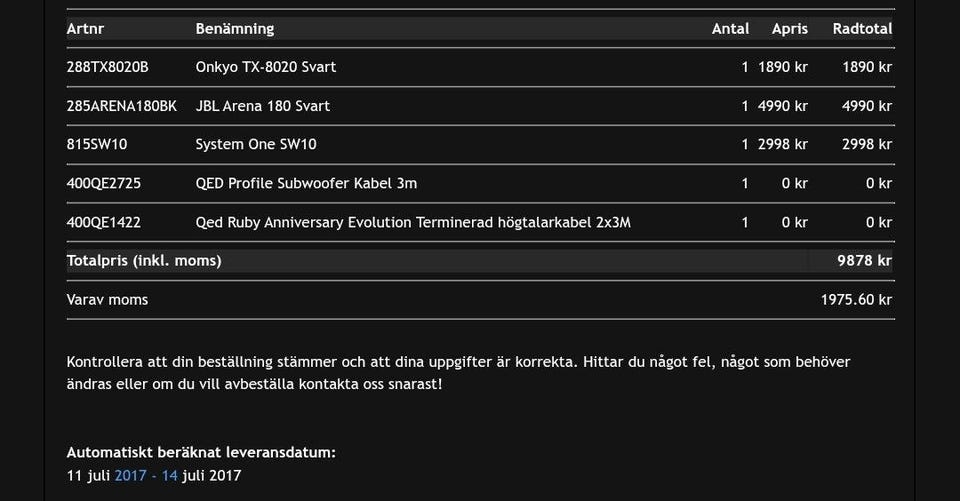Click the blue '2017 - 14' date link

[x=145, y=475]
